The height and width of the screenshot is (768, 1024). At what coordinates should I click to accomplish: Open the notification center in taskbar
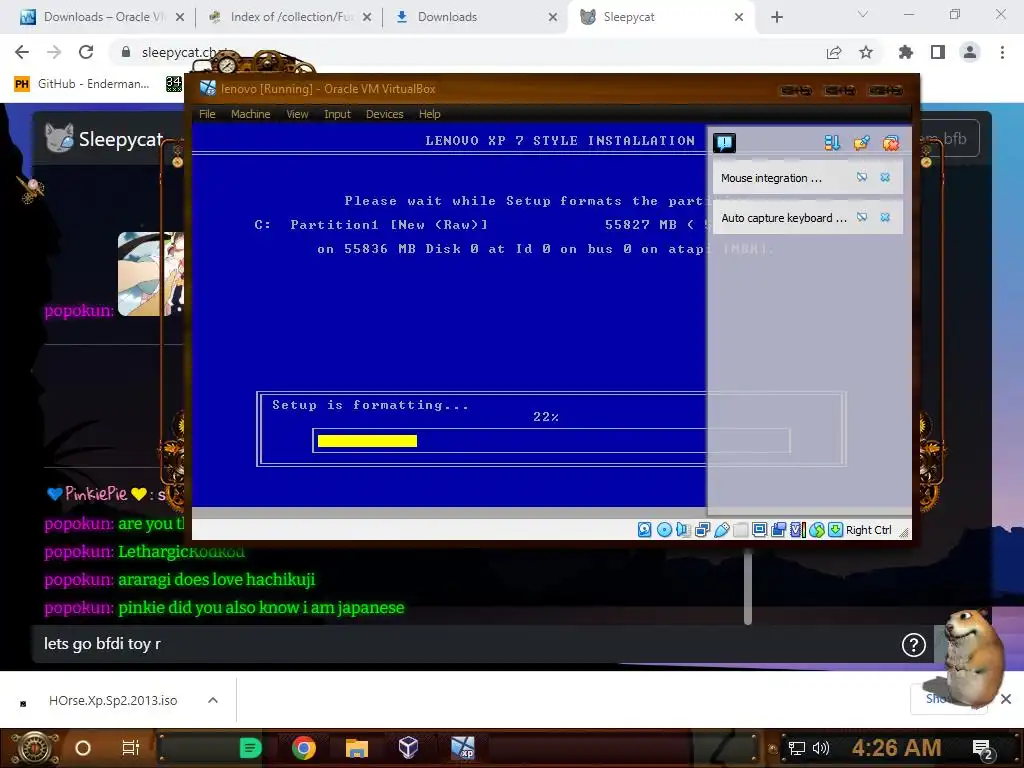point(983,749)
